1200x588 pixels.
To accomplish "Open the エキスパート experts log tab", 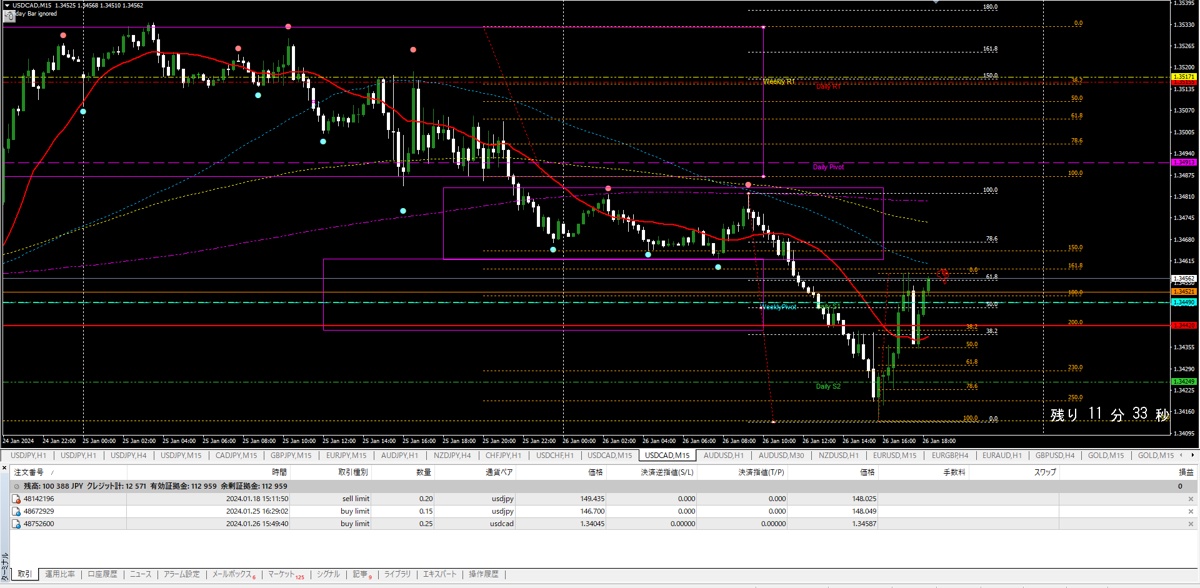I will [440, 573].
